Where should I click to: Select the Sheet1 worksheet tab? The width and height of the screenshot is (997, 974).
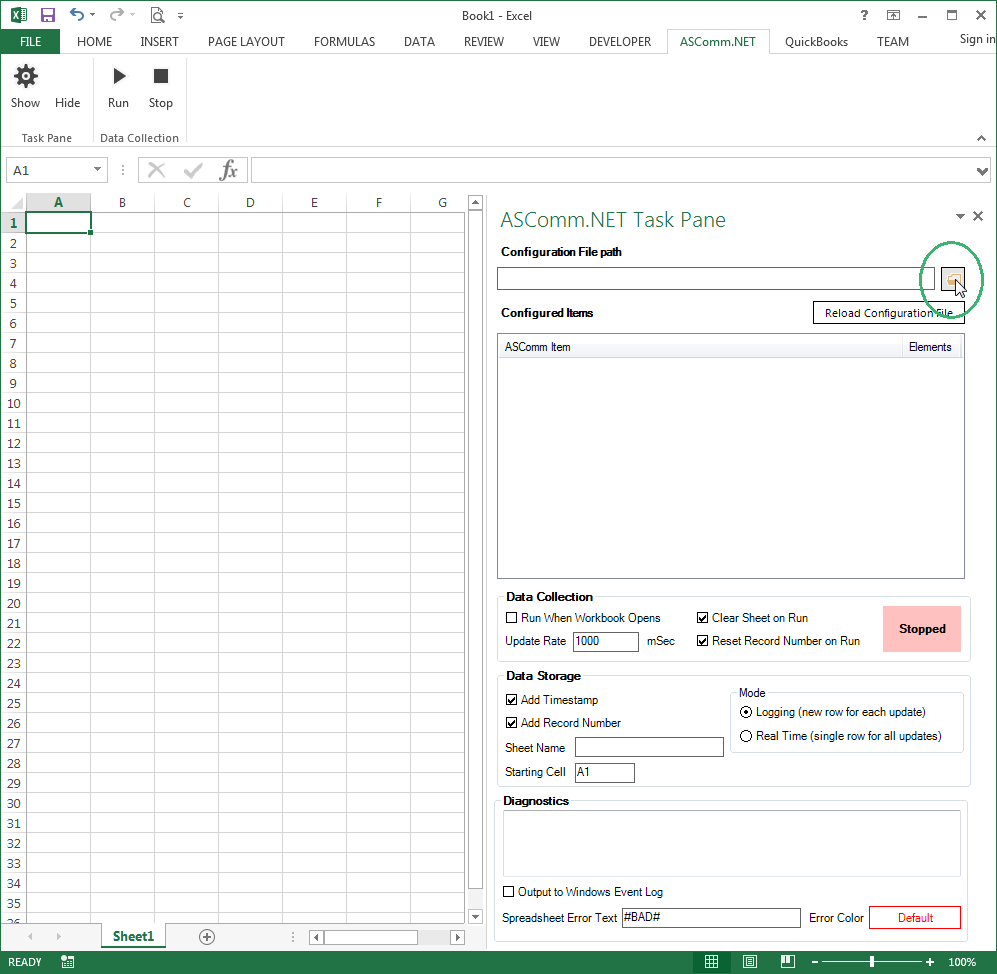(x=134, y=936)
